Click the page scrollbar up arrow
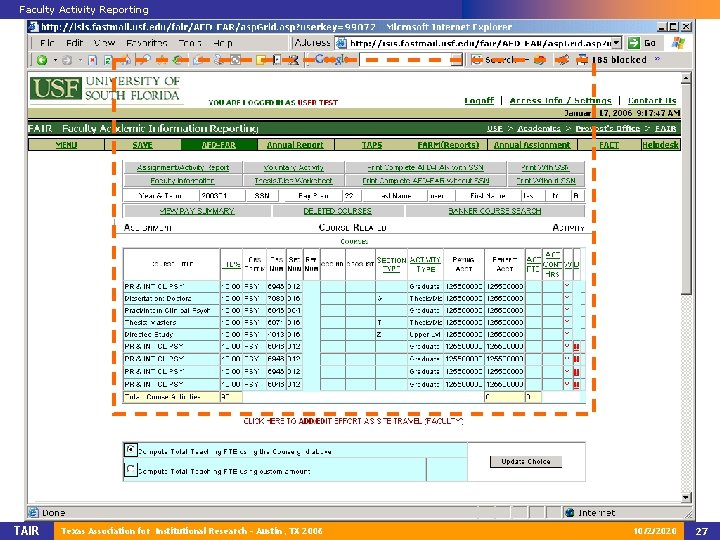This screenshot has height=540, width=720. pos(686,78)
